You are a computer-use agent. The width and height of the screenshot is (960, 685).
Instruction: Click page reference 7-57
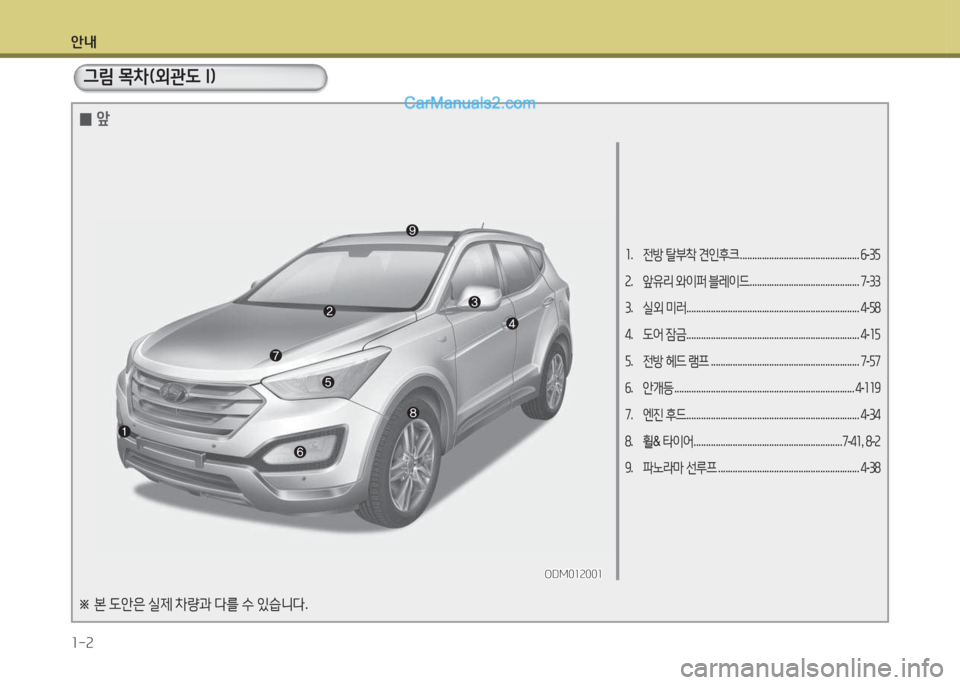point(871,361)
